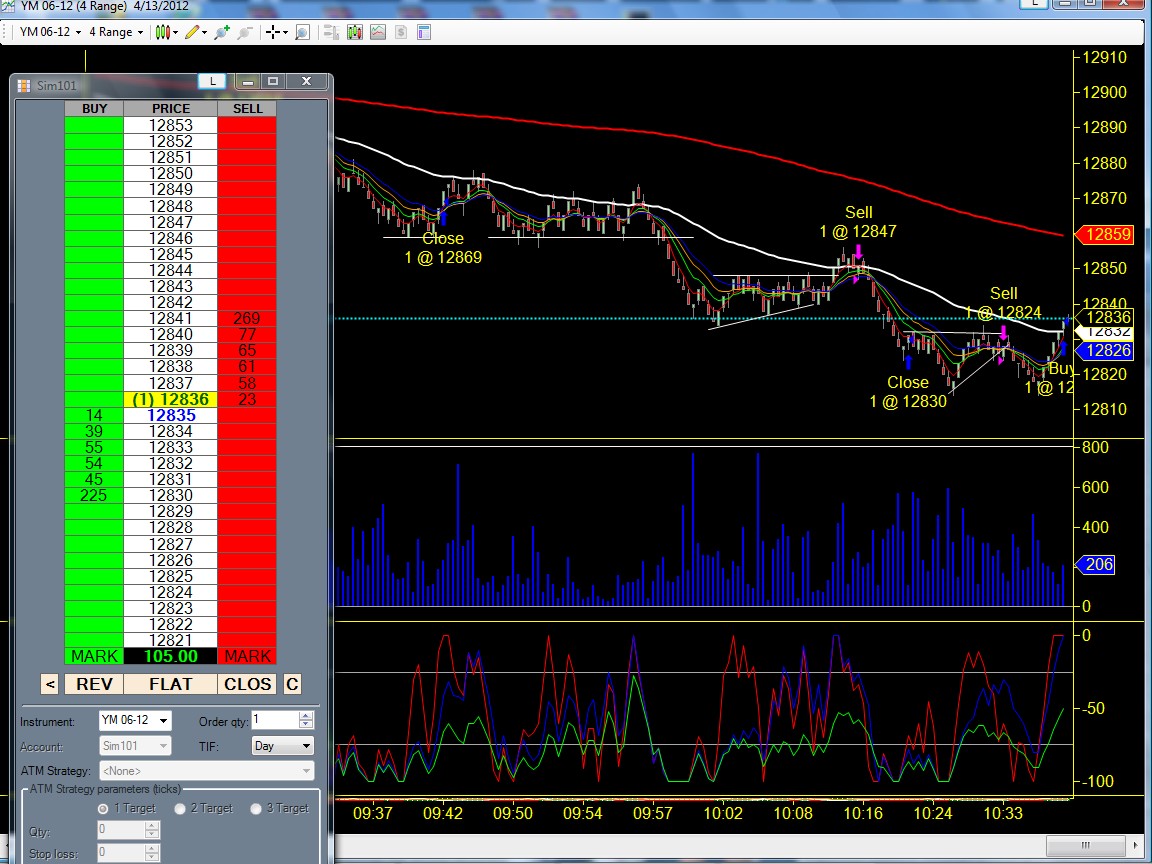Click the SELL cell showing 23 at 12836
Screen dimensions: 1152x864
(247, 400)
